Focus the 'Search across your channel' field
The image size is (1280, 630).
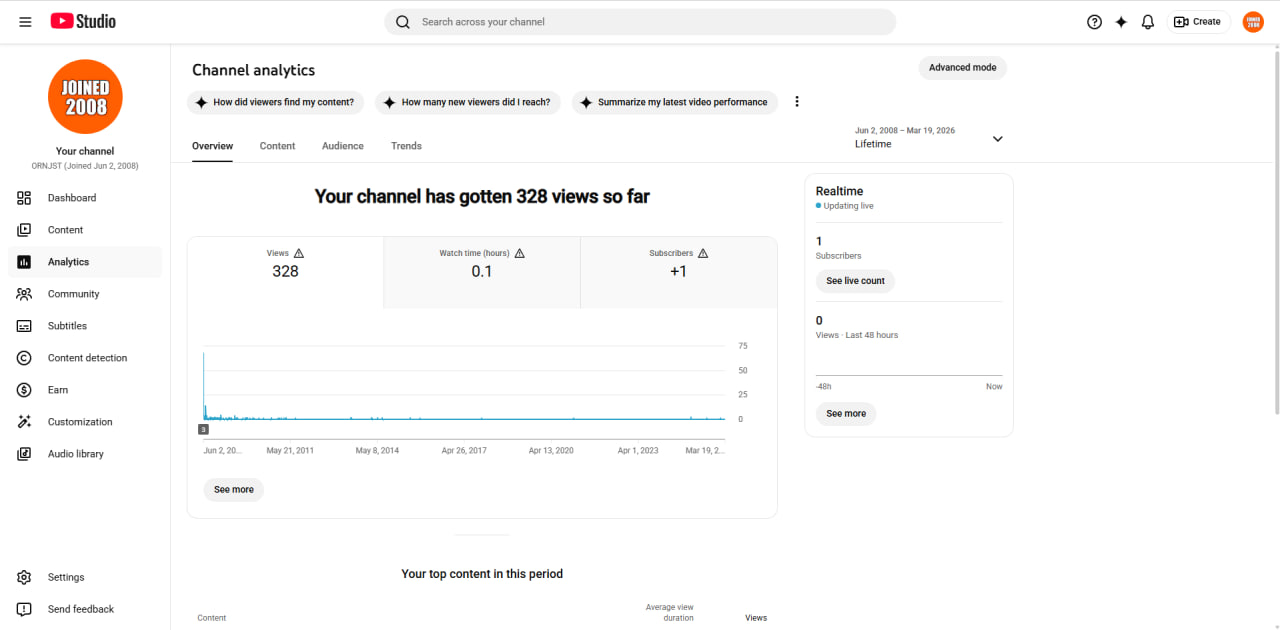point(640,22)
